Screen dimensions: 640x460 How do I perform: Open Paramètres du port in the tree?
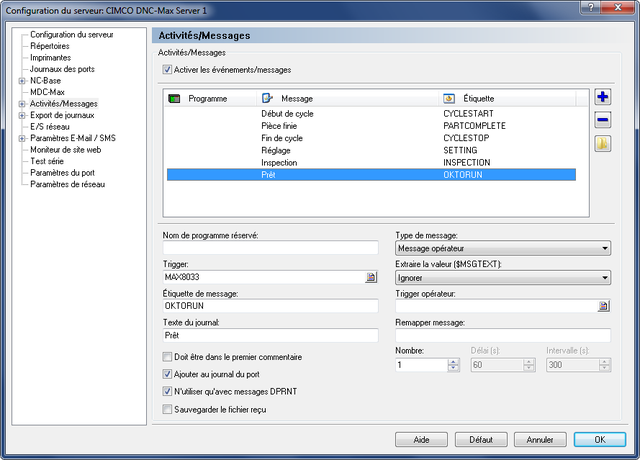[x=62, y=173]
